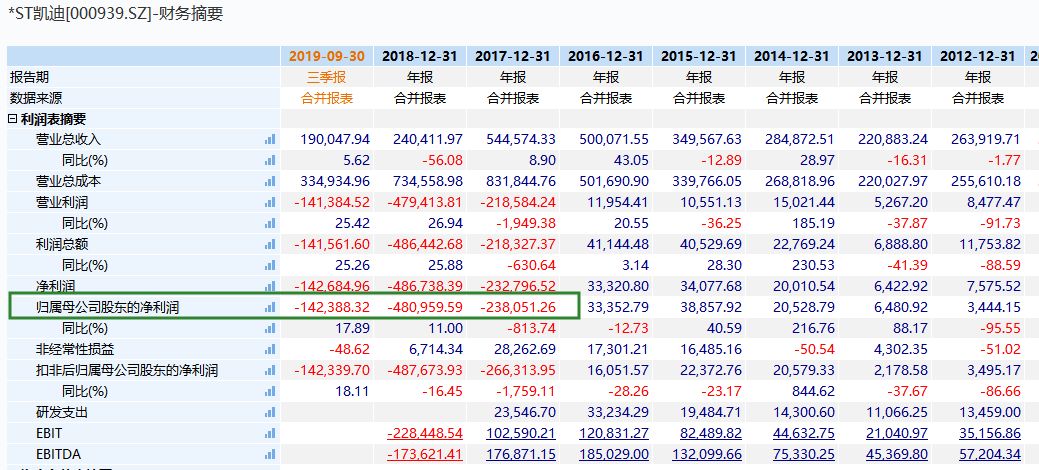
Task: Select the 2013-12-31 column header
Action: click(x=885, y=56)
